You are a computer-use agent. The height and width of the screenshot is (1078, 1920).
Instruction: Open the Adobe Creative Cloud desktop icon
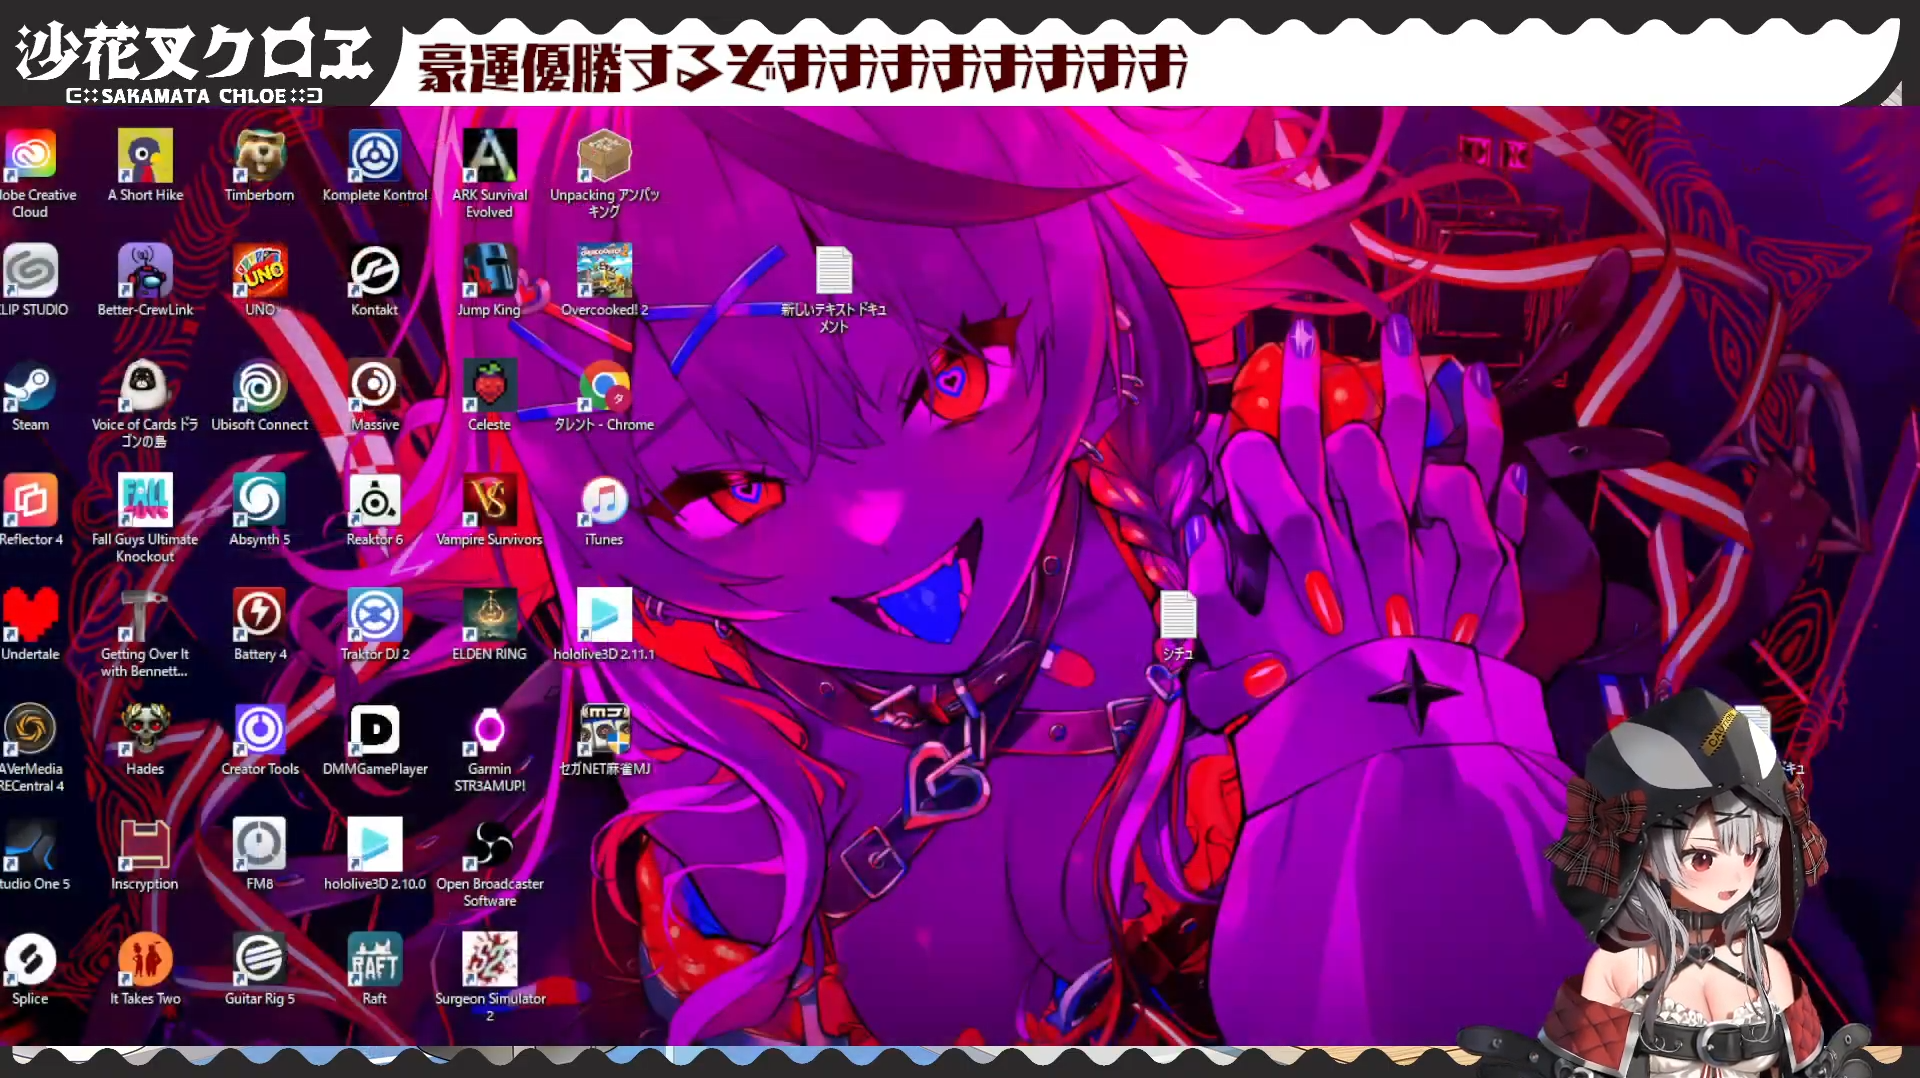tap(30, 156)
